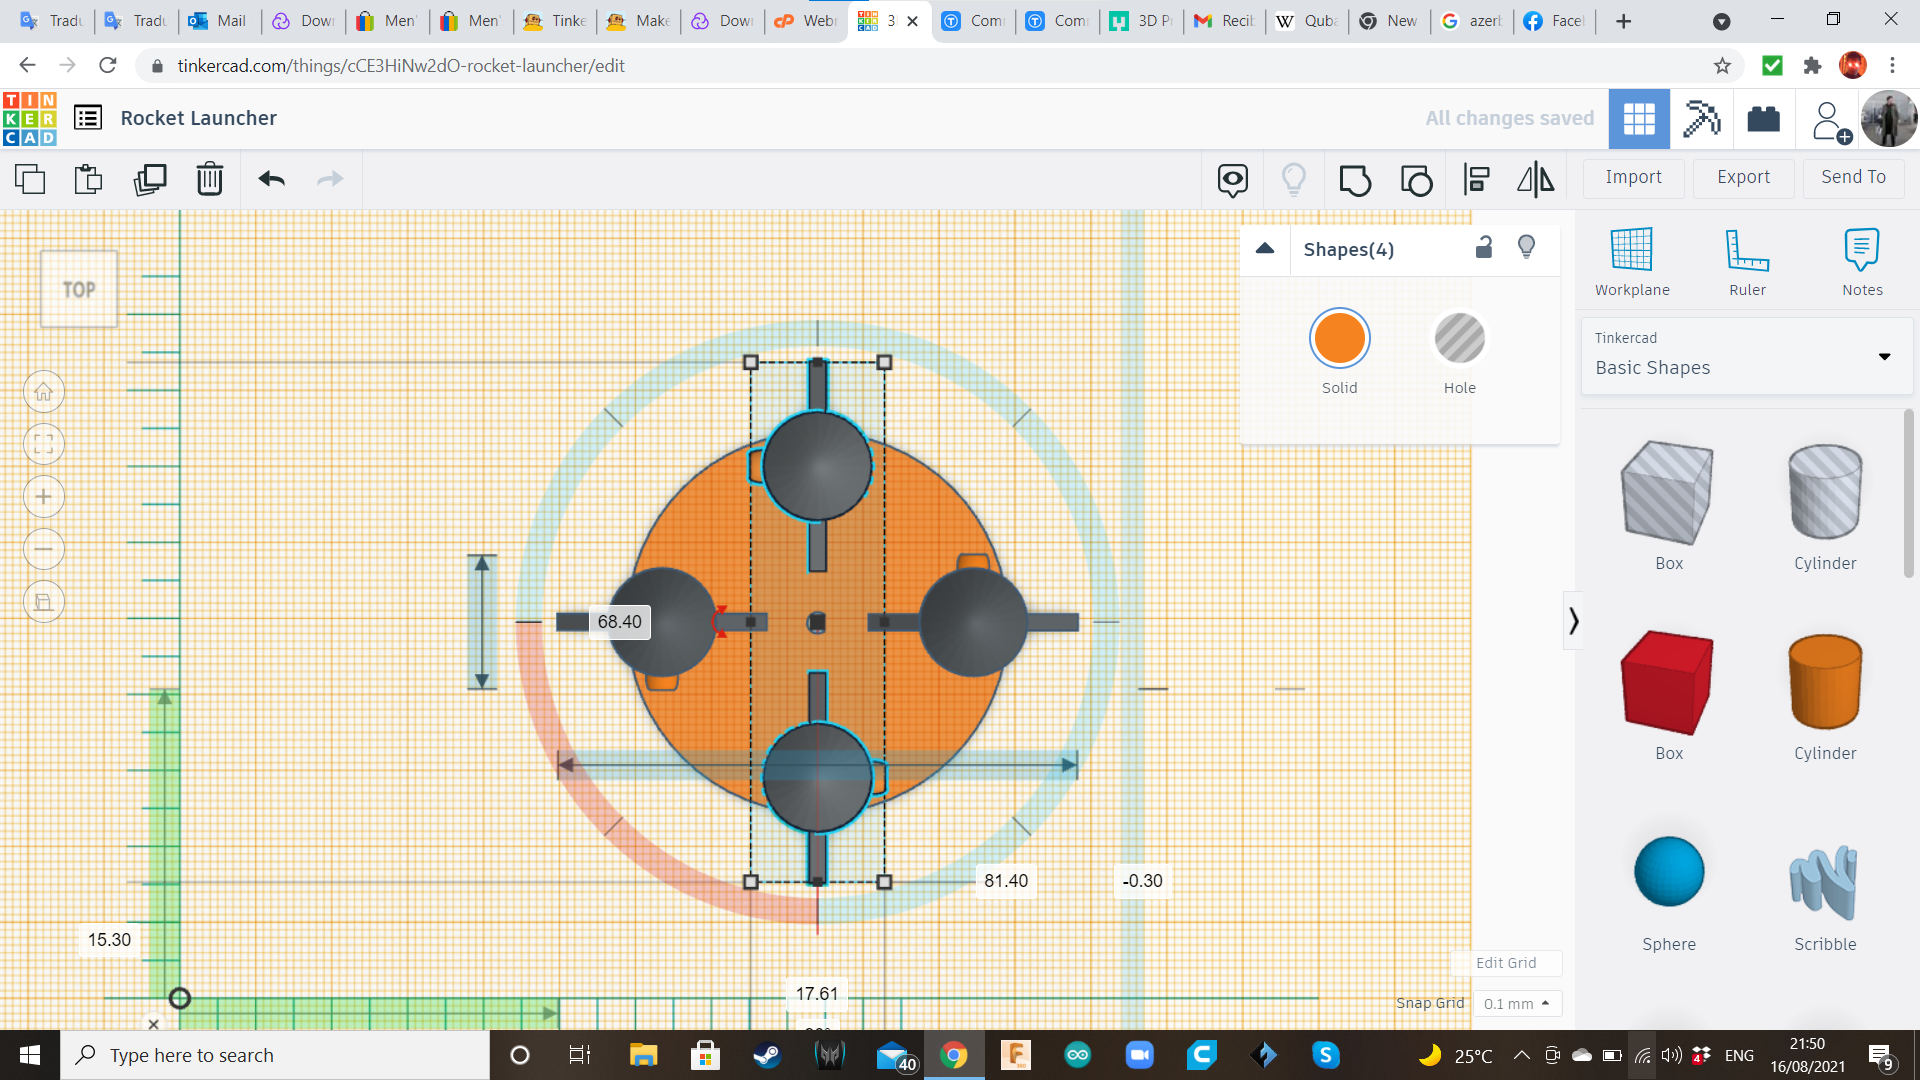Image resolution: width=1920 pixels, height=1080 pixels.
Task: Zoom in using the zoom plus control
Action: 44,496
